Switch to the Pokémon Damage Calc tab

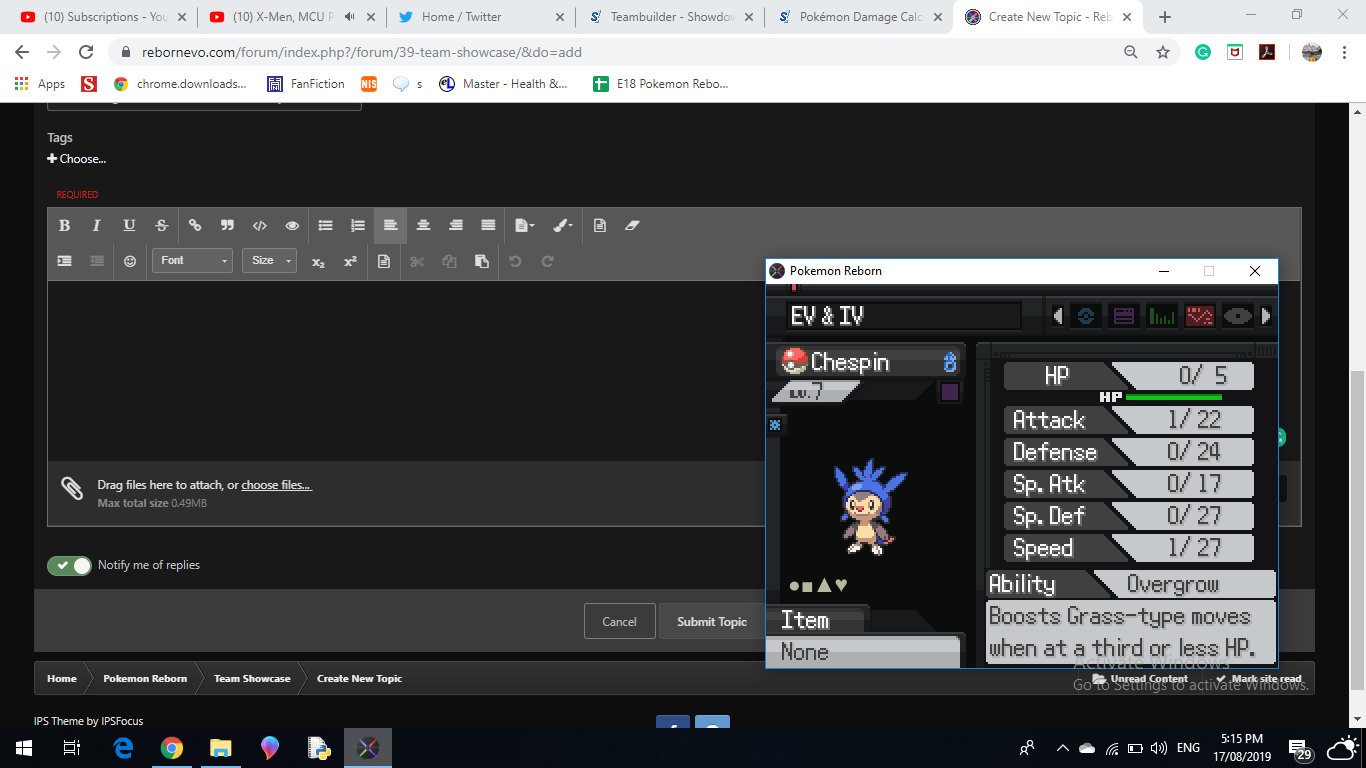click(x=858, y=17)
